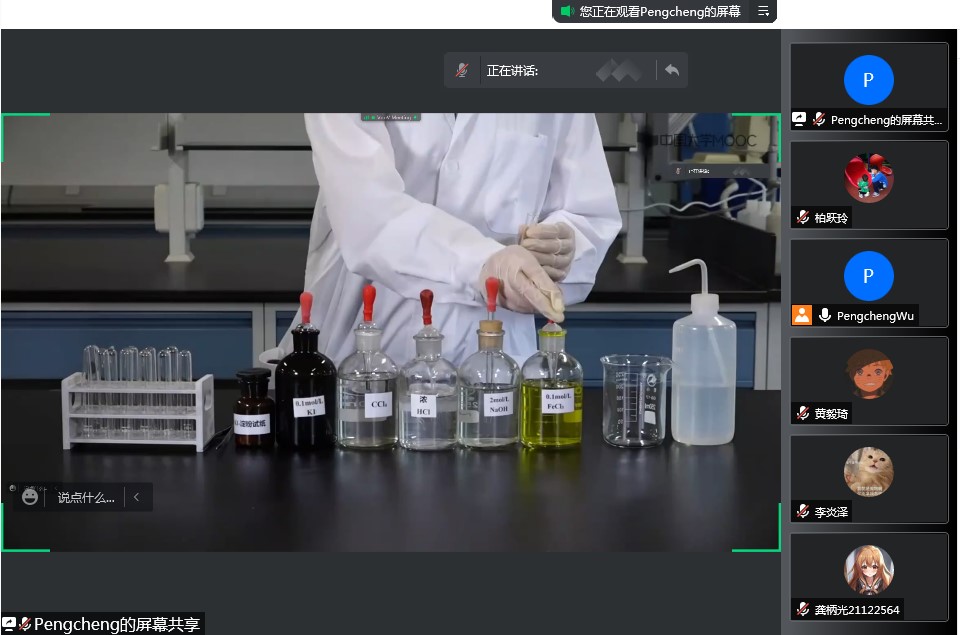Select 柏跃玲's avatar thumbnail
960x635 pixels.
click(868, 178)
